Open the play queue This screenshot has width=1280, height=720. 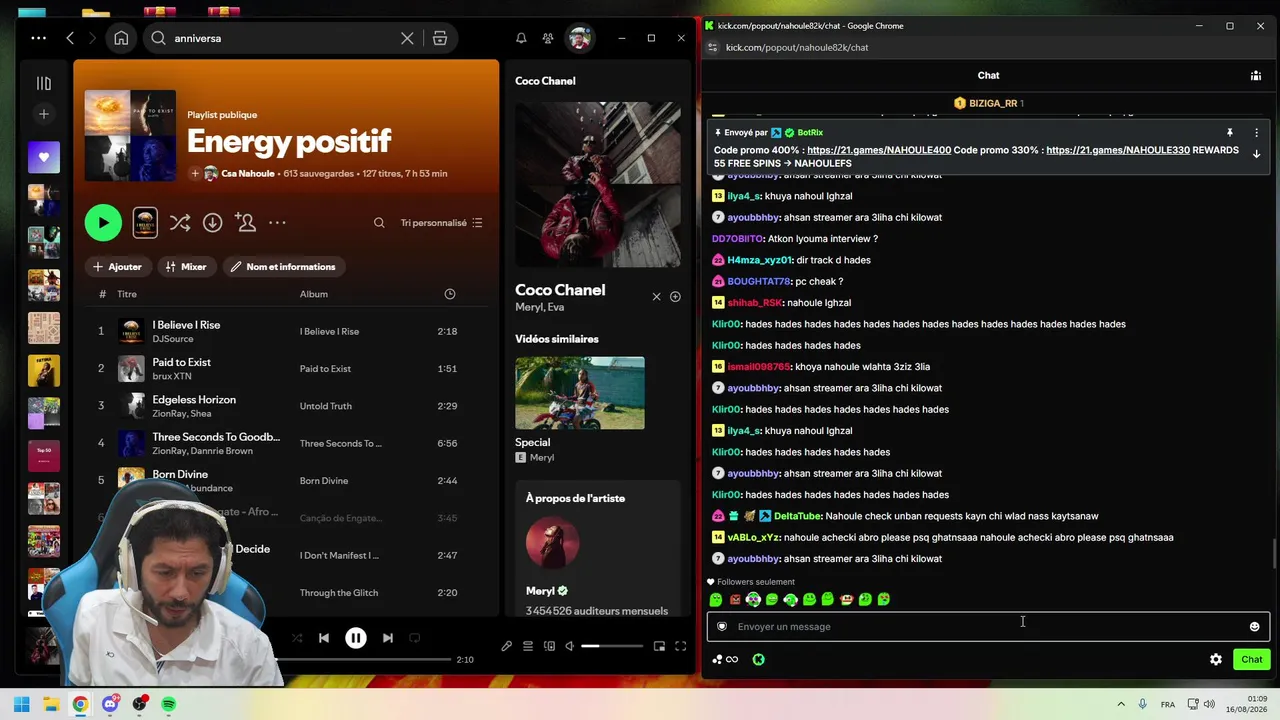pyautogui.click(x=528, y=646)
